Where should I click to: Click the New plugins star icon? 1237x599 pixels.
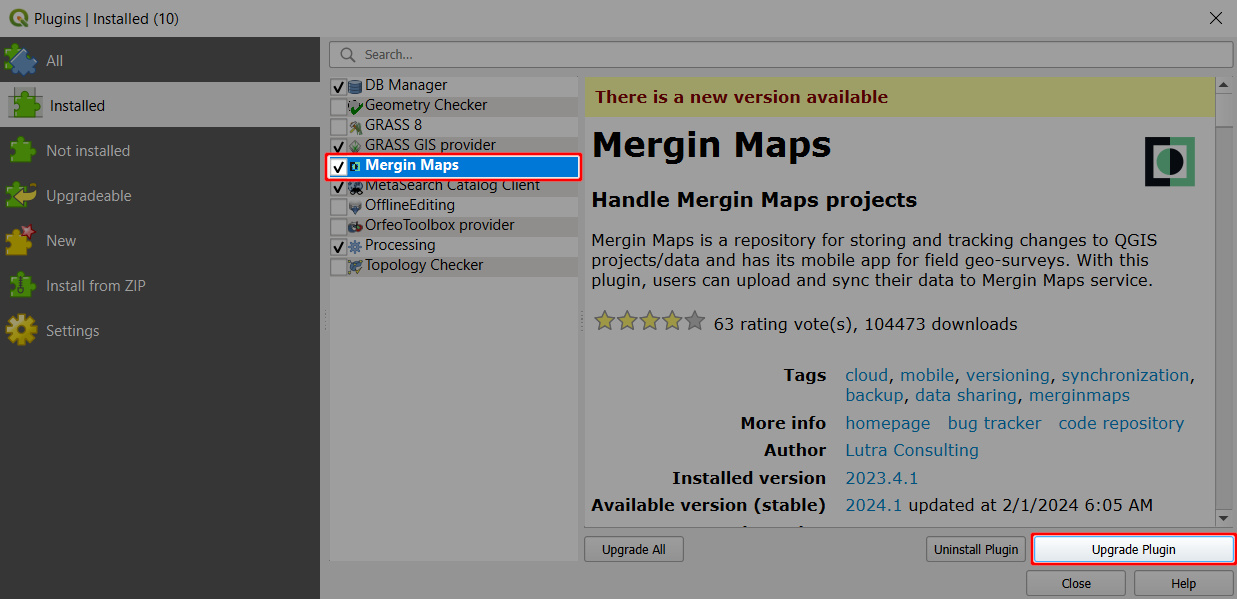click(x=20, y=240)
